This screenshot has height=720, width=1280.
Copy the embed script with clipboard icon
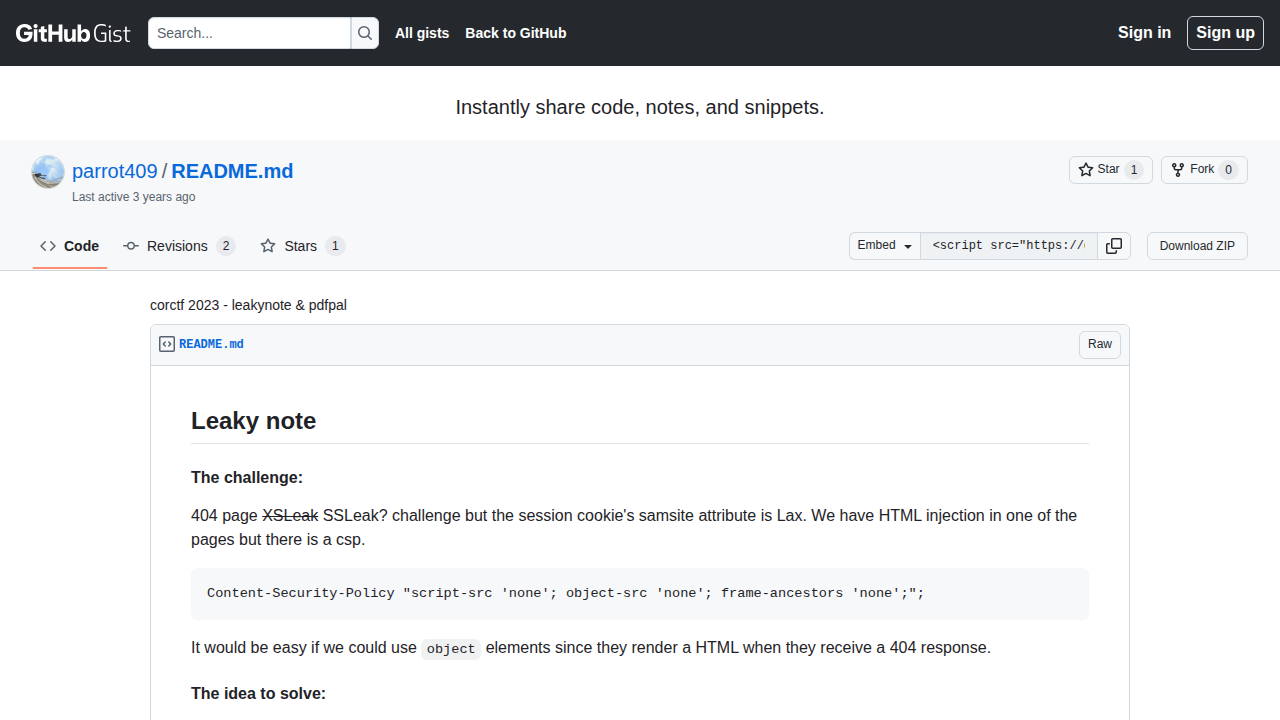[x=1114, y=246]
